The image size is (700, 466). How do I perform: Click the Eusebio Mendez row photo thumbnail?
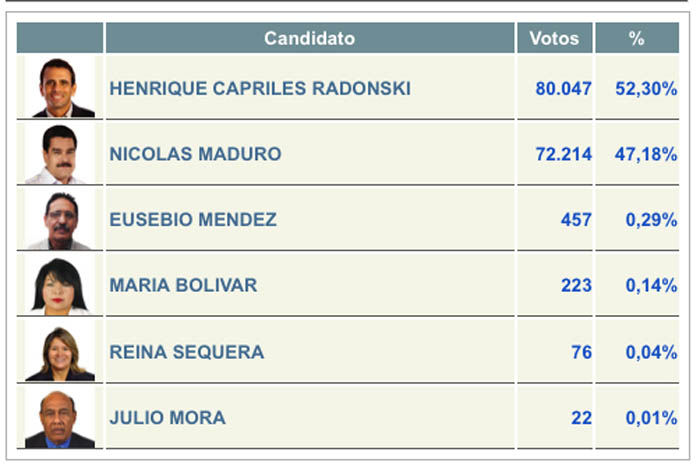[60, 219]
